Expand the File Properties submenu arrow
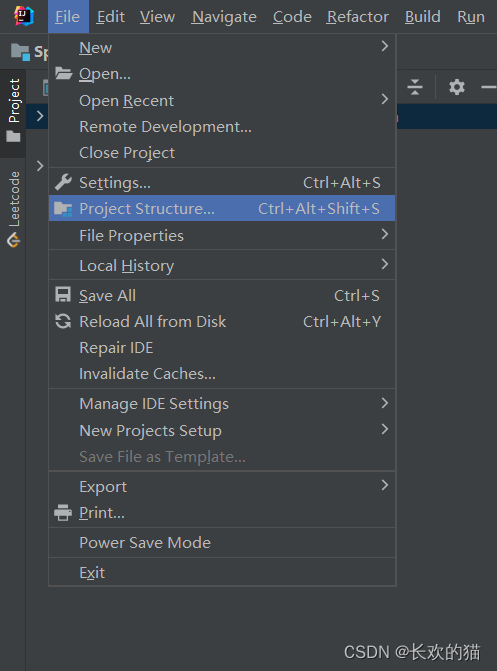Image resolution: width=497 pixels, height=671 pixels. pos(384,234)
